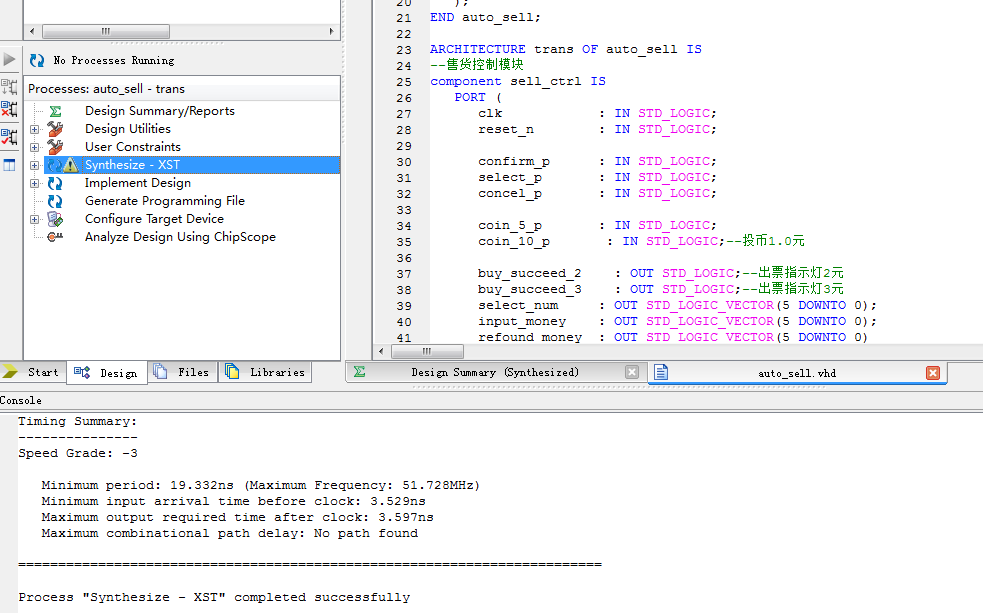
Task: Click the red X process toolbar icon
Action: (x=9, y=110)
